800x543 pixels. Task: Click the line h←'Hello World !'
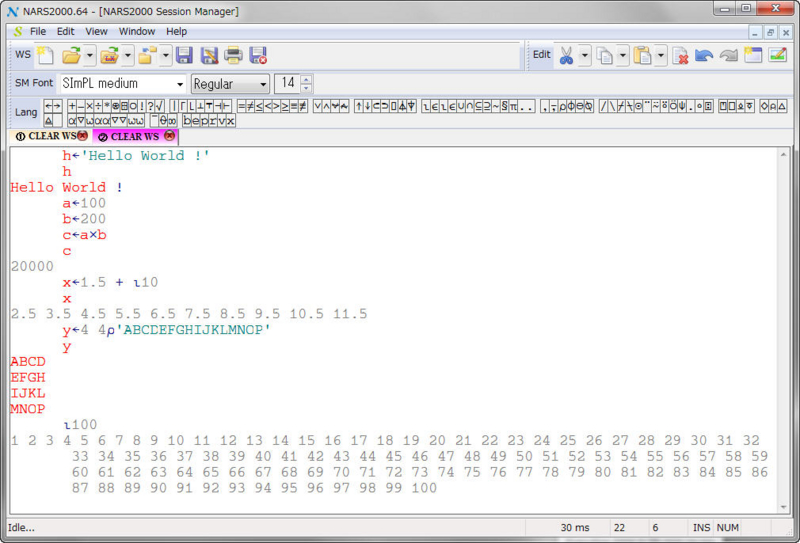click(x=136, y=156)
